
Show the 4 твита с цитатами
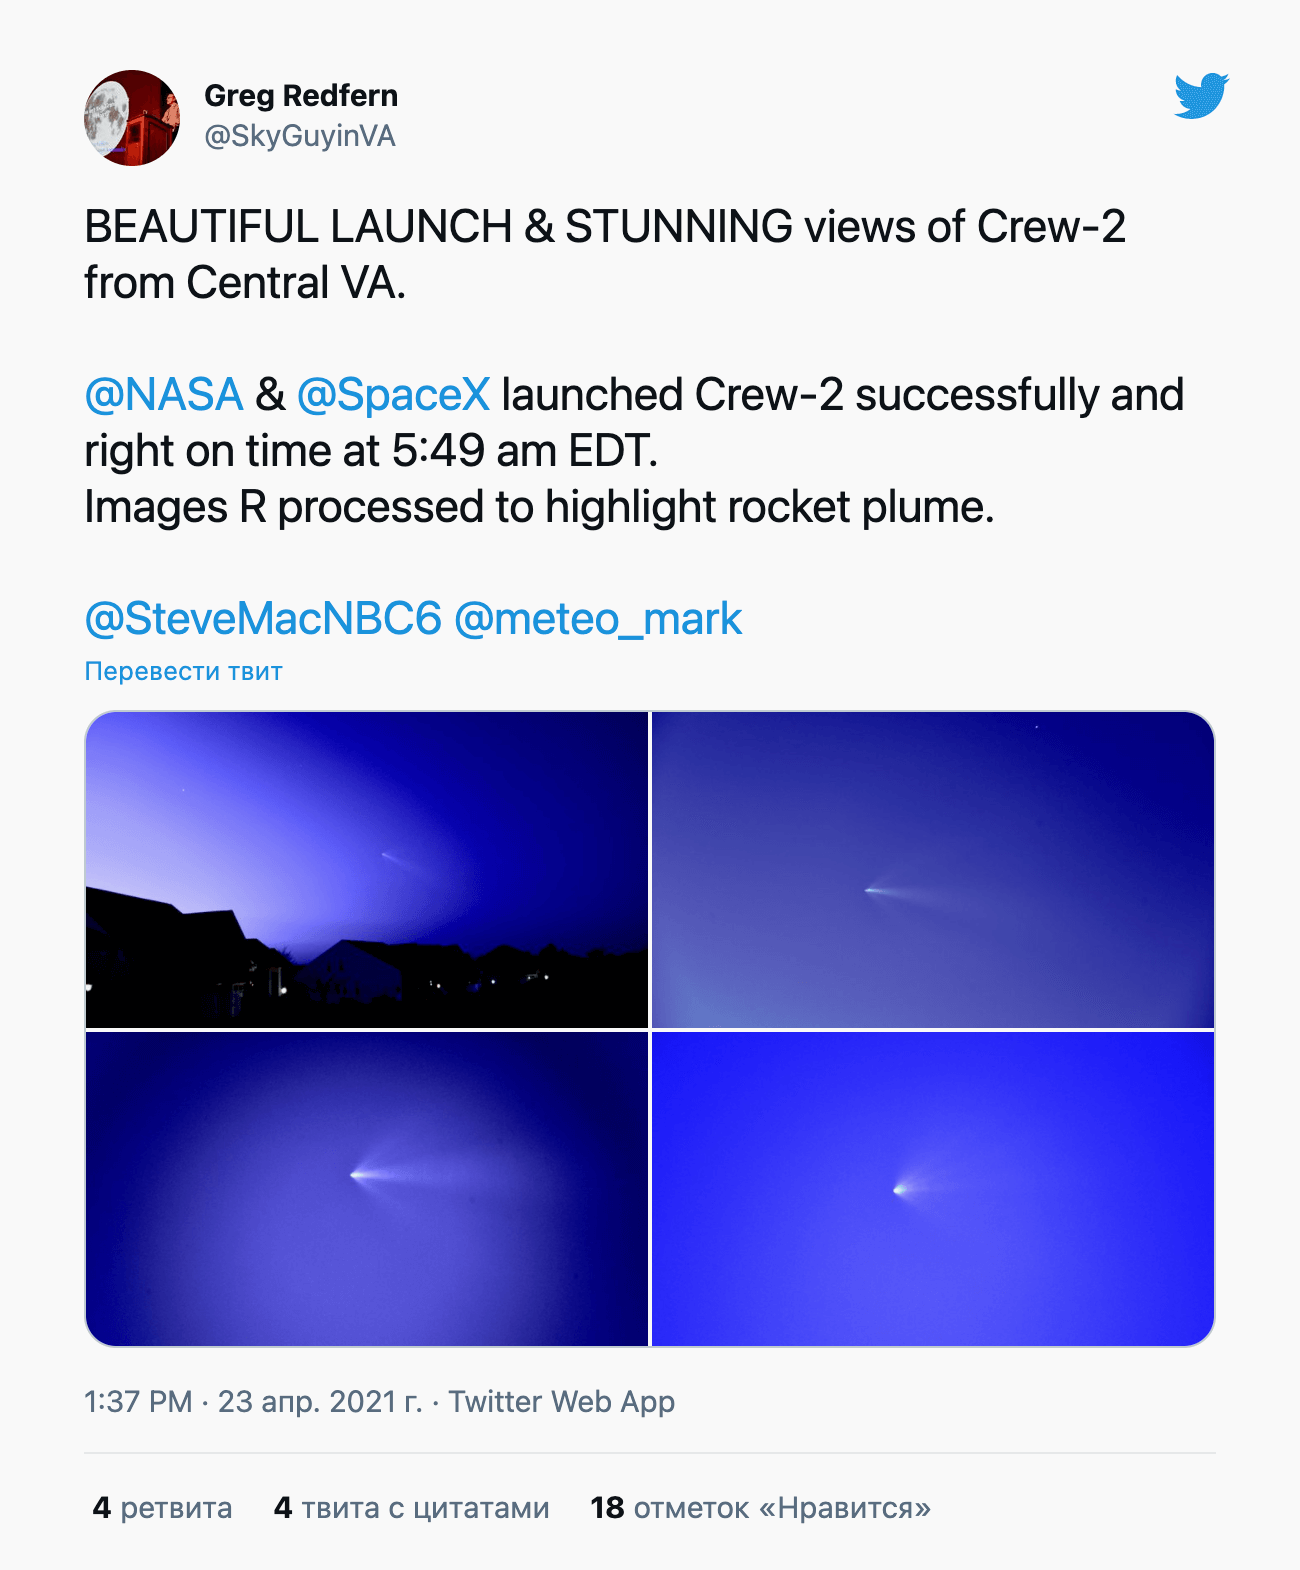(412, 1508)
